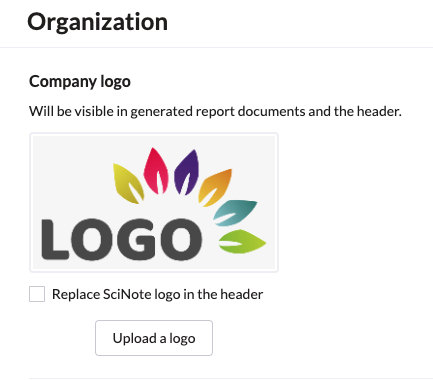Click the Upload a logo button
The height and width of the screenshot is (380, 433).
154,338
